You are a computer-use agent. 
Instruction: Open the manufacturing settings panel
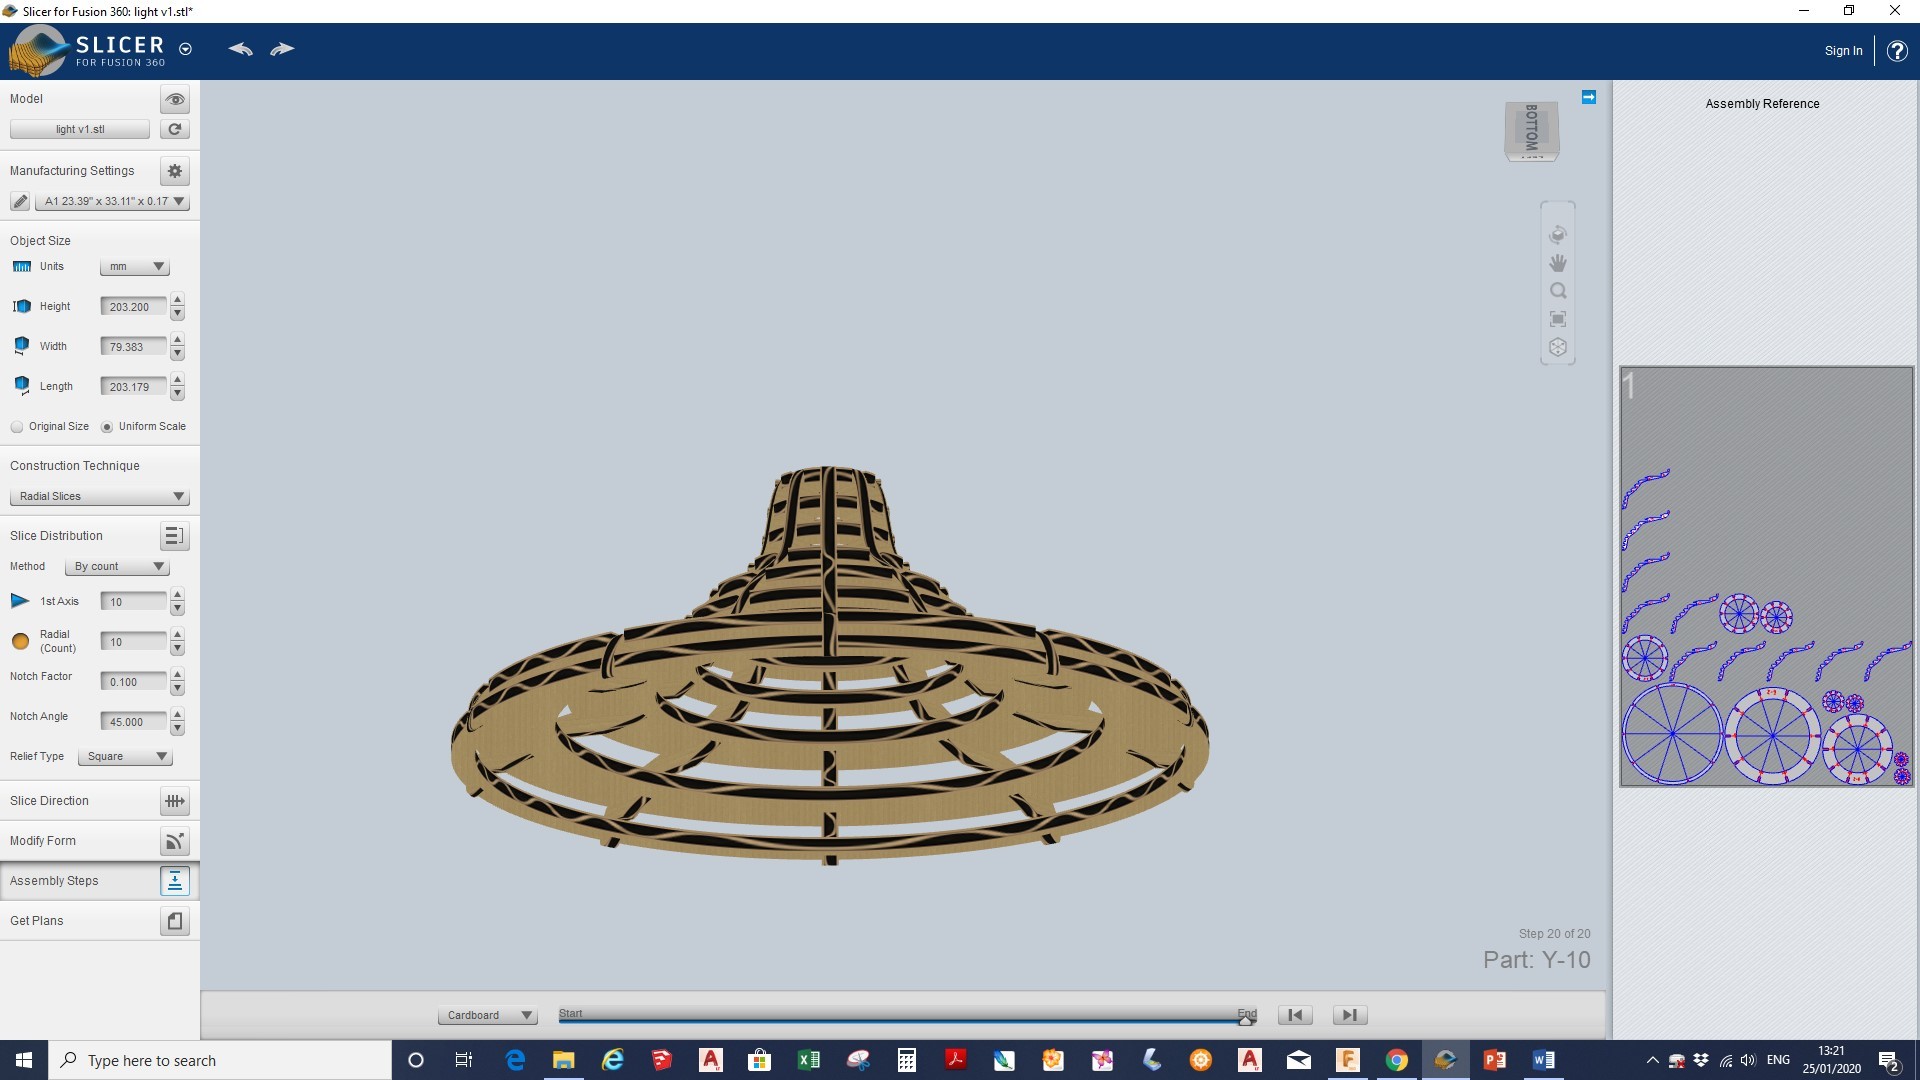[174, 169]
